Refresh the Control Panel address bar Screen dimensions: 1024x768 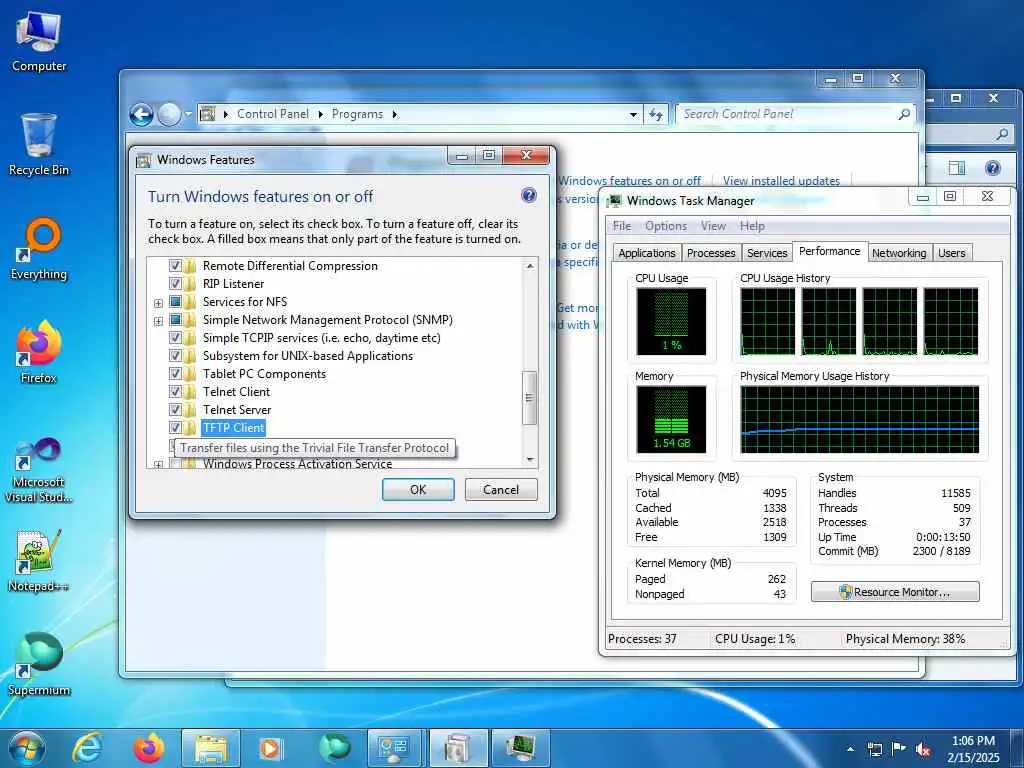point(656,114)
